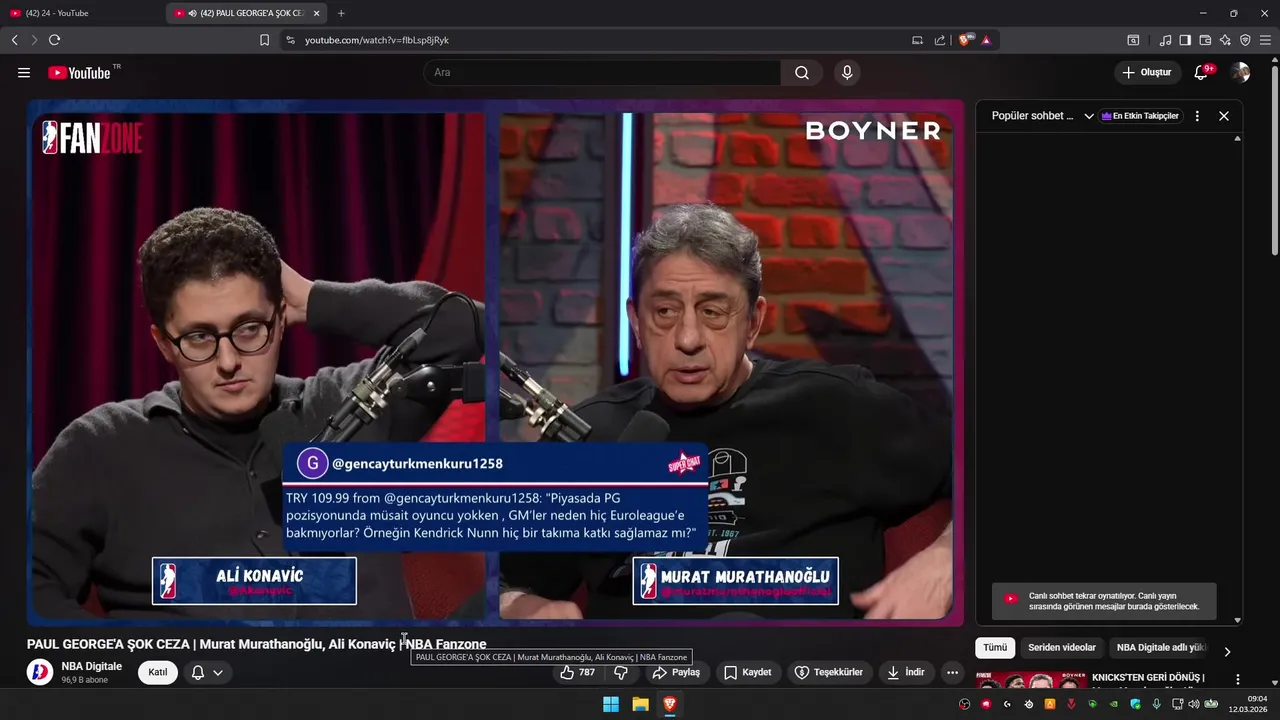Open the YouTube guide hamburger menu

tap(24, 73)
